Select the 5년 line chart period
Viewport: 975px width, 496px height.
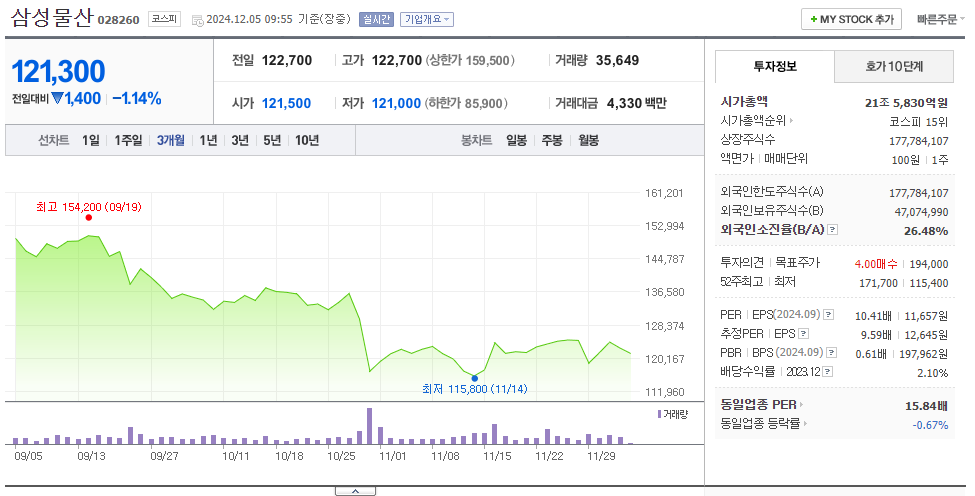tap(272, 140)
